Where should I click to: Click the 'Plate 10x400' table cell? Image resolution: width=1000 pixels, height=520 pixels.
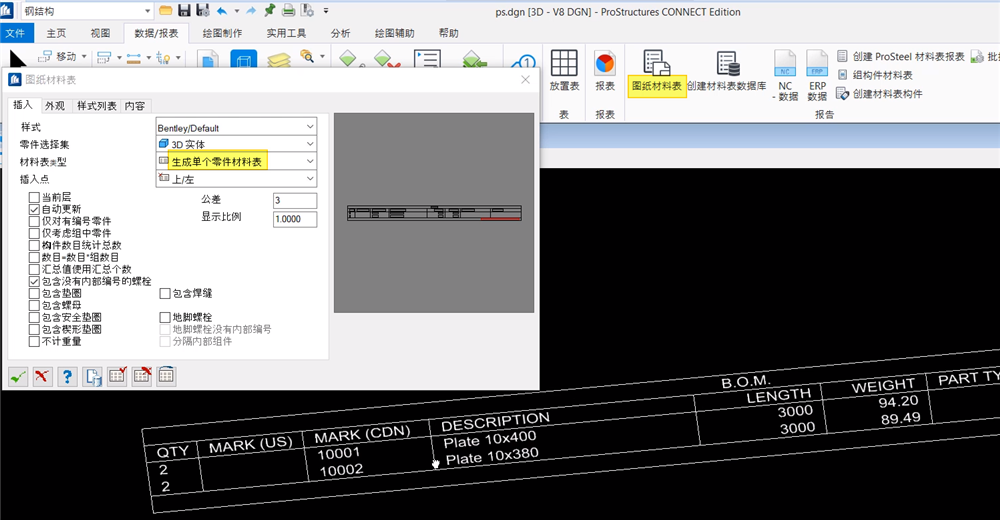(x=490, y=440)
